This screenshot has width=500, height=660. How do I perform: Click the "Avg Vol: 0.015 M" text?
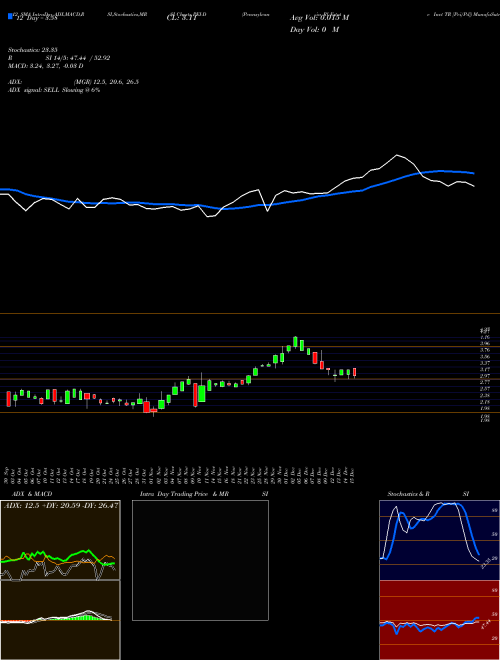pos(319,18)
